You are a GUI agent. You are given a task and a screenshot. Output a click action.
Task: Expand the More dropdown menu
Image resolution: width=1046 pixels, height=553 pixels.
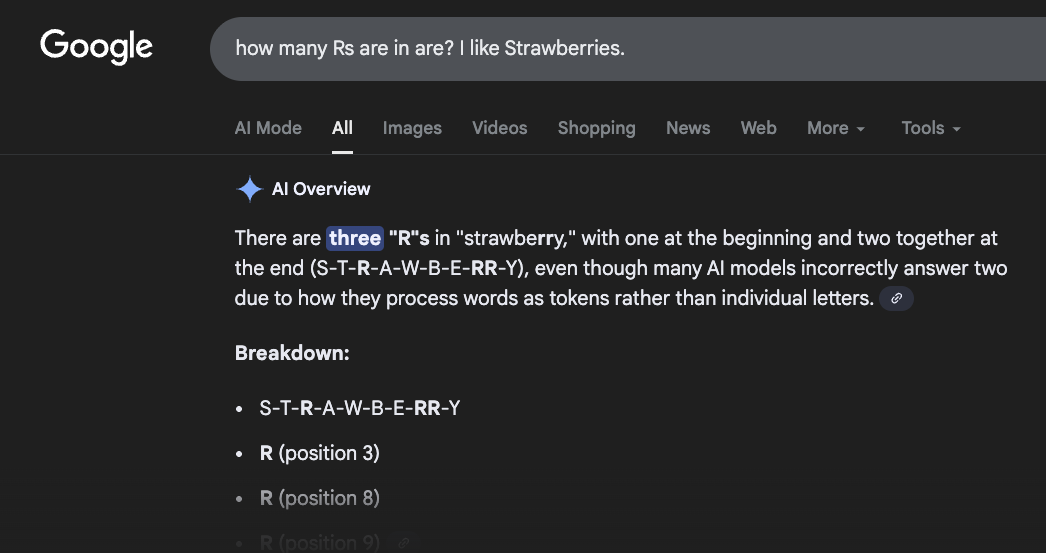tap(836, 128)
